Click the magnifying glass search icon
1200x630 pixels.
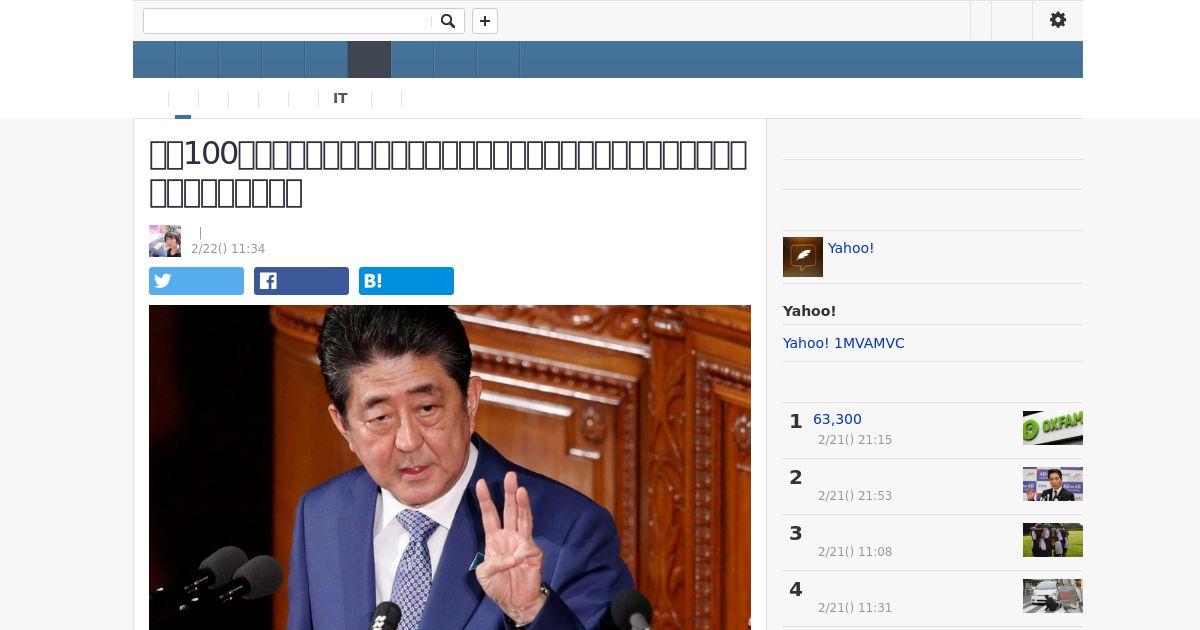448,21
